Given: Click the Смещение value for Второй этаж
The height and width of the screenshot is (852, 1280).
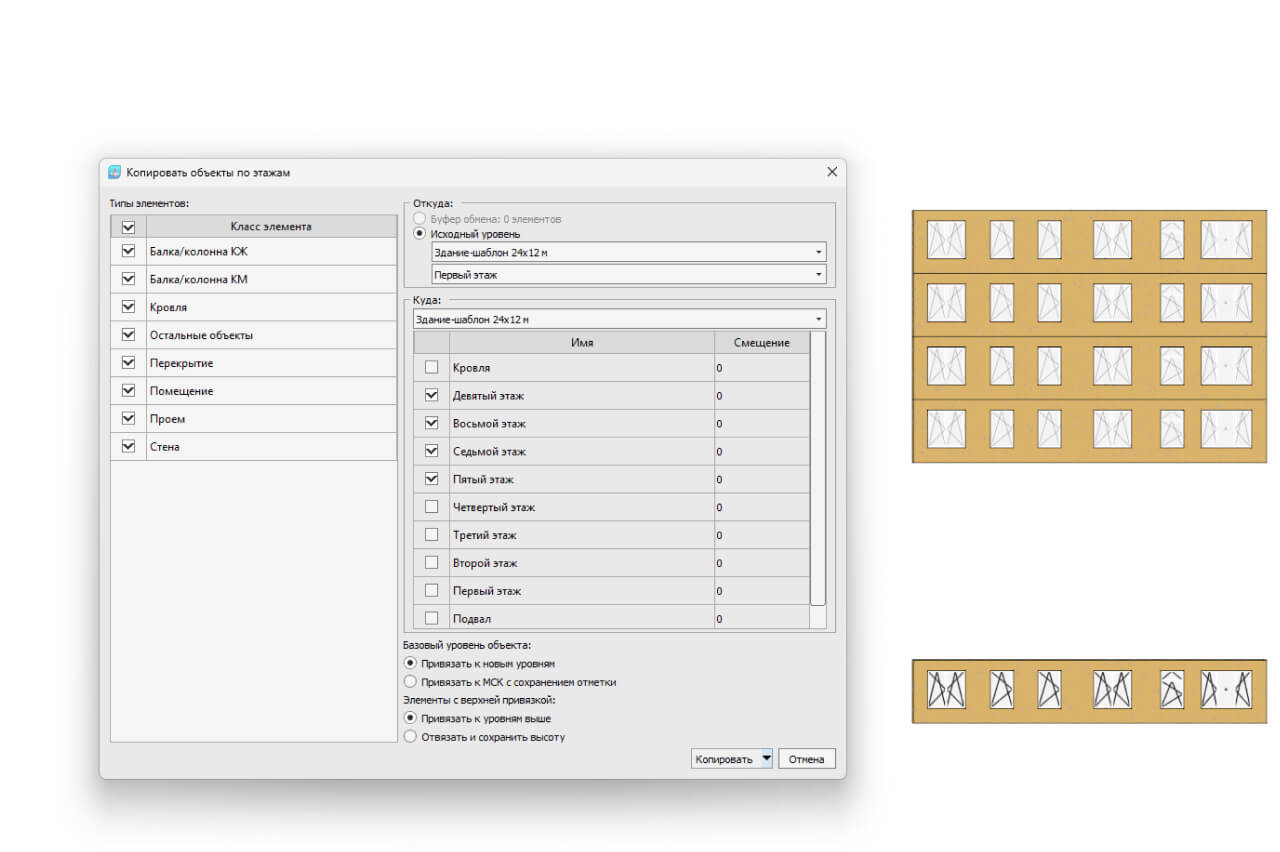Looking at the screenshot, I should (762, 563).
